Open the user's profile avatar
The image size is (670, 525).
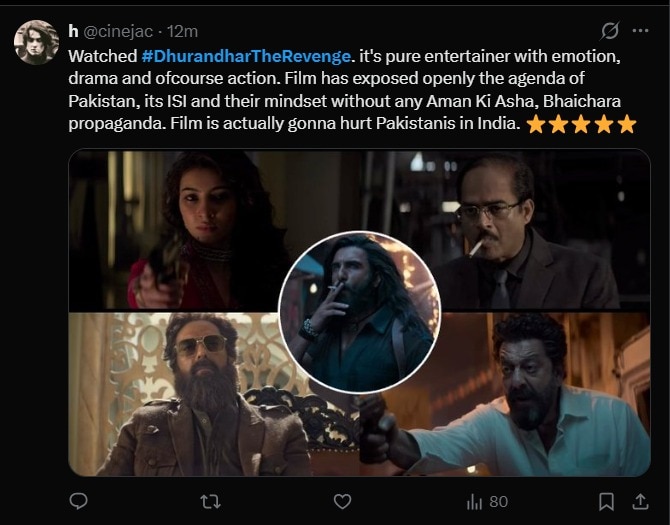tap(36, 42)
